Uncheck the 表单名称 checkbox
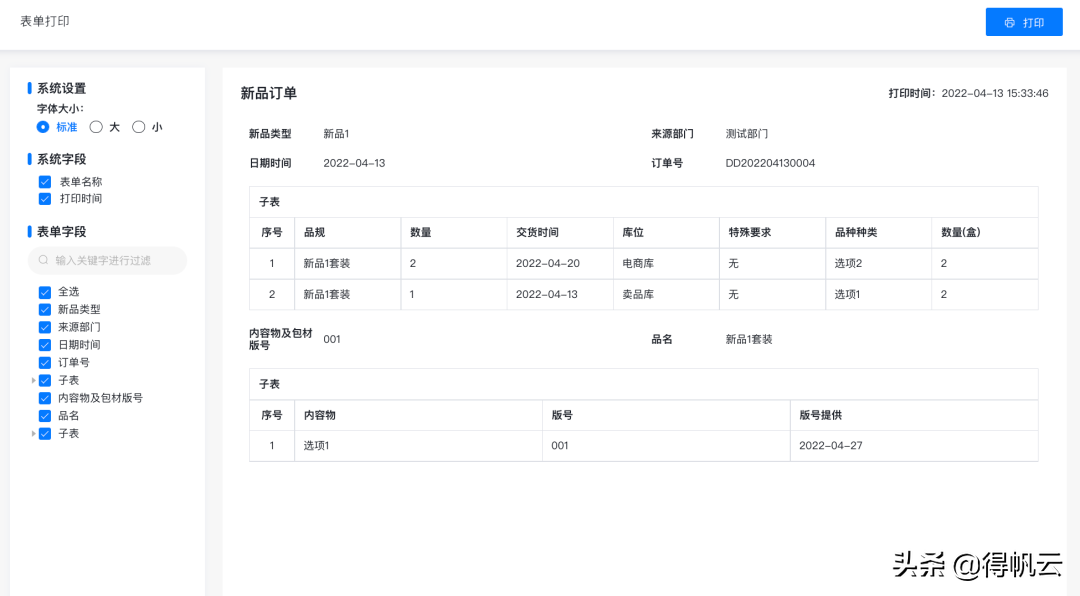The image size is (1080, 596). pyautogui.click(x=45, y=182)
